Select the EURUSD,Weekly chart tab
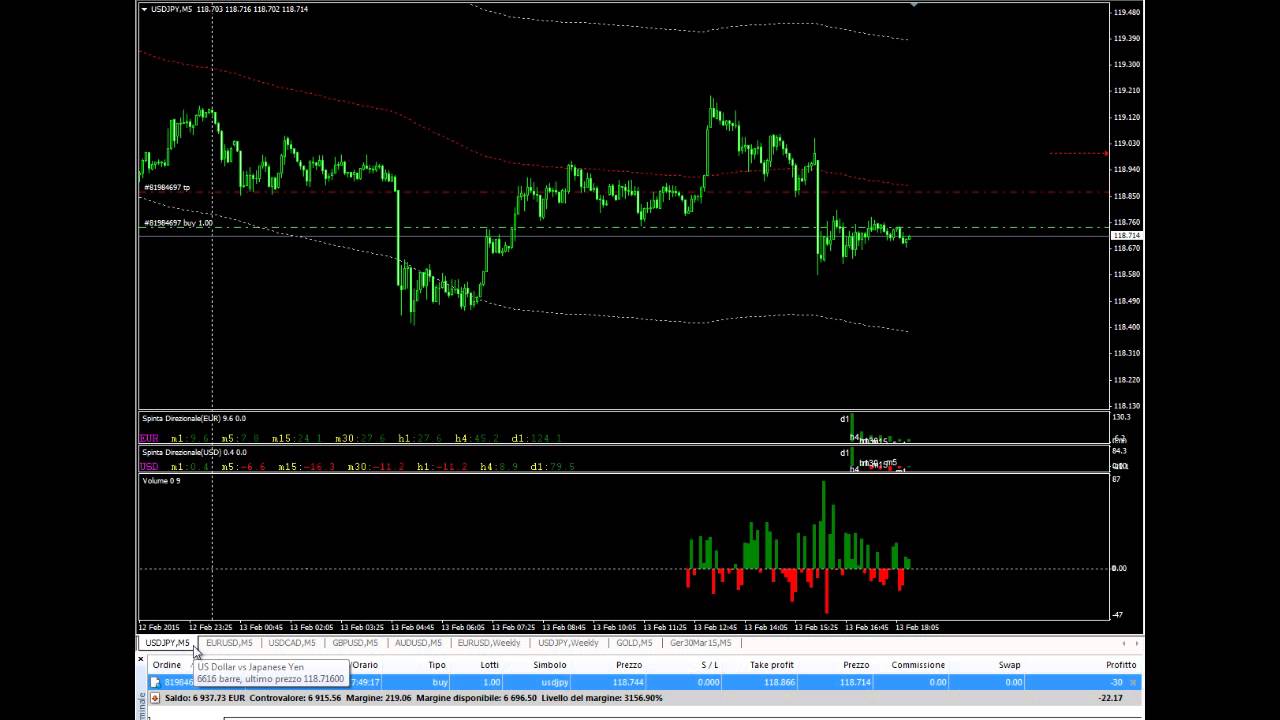The height and width of the screenshot is (720, 1280). pyautogui.click(x=489, y=643)
